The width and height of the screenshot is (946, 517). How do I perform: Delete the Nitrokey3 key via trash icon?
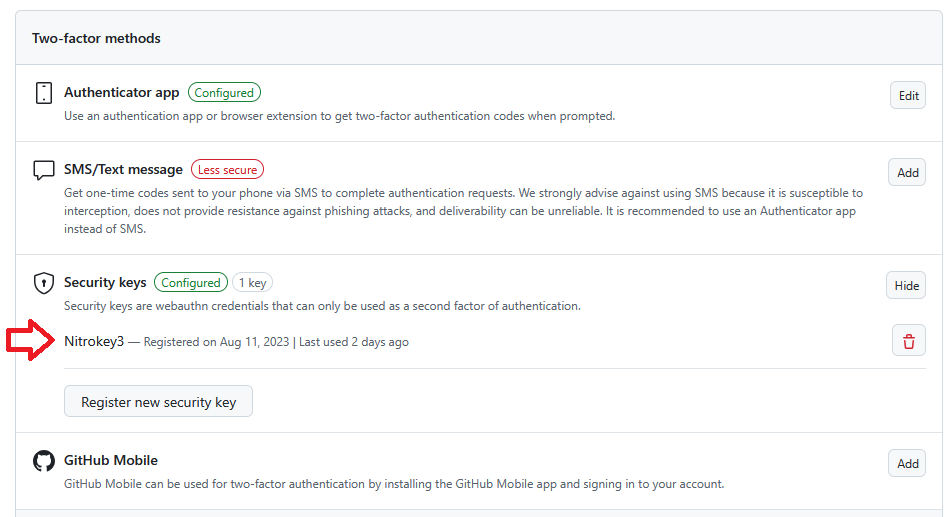pos(908,341)
